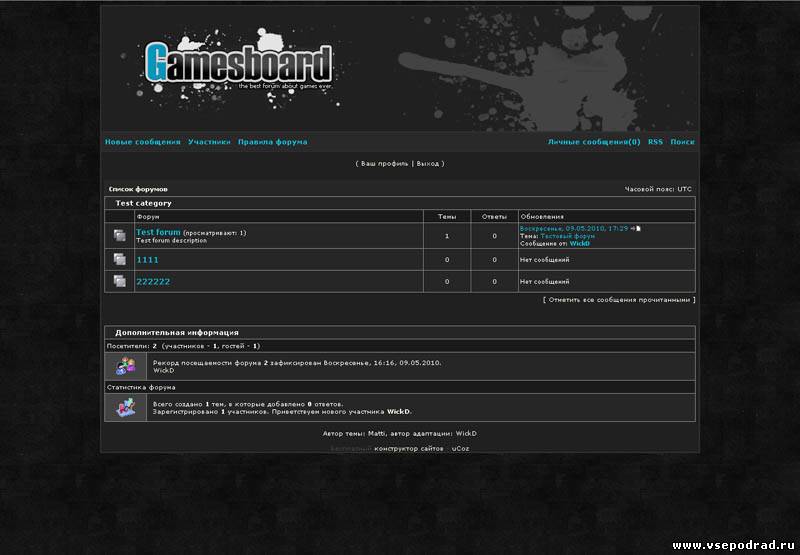800x555 pixels.
Task: Click Нет сообщений in 222222 row
Action: 544,282
